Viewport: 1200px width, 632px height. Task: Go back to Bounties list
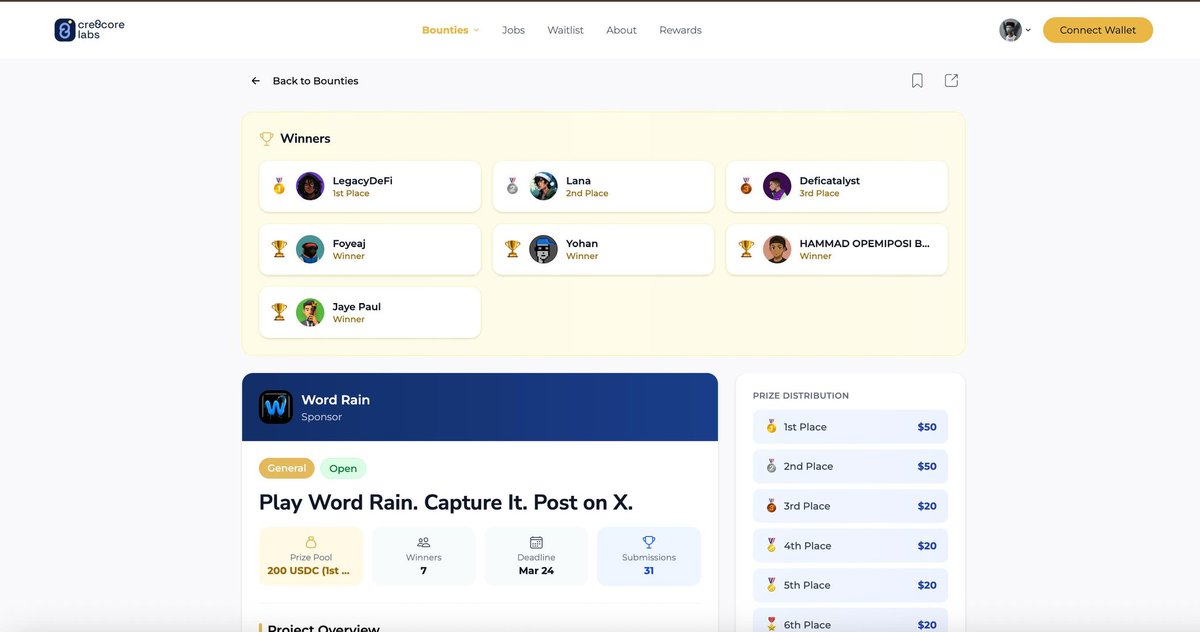click(304, 81)
